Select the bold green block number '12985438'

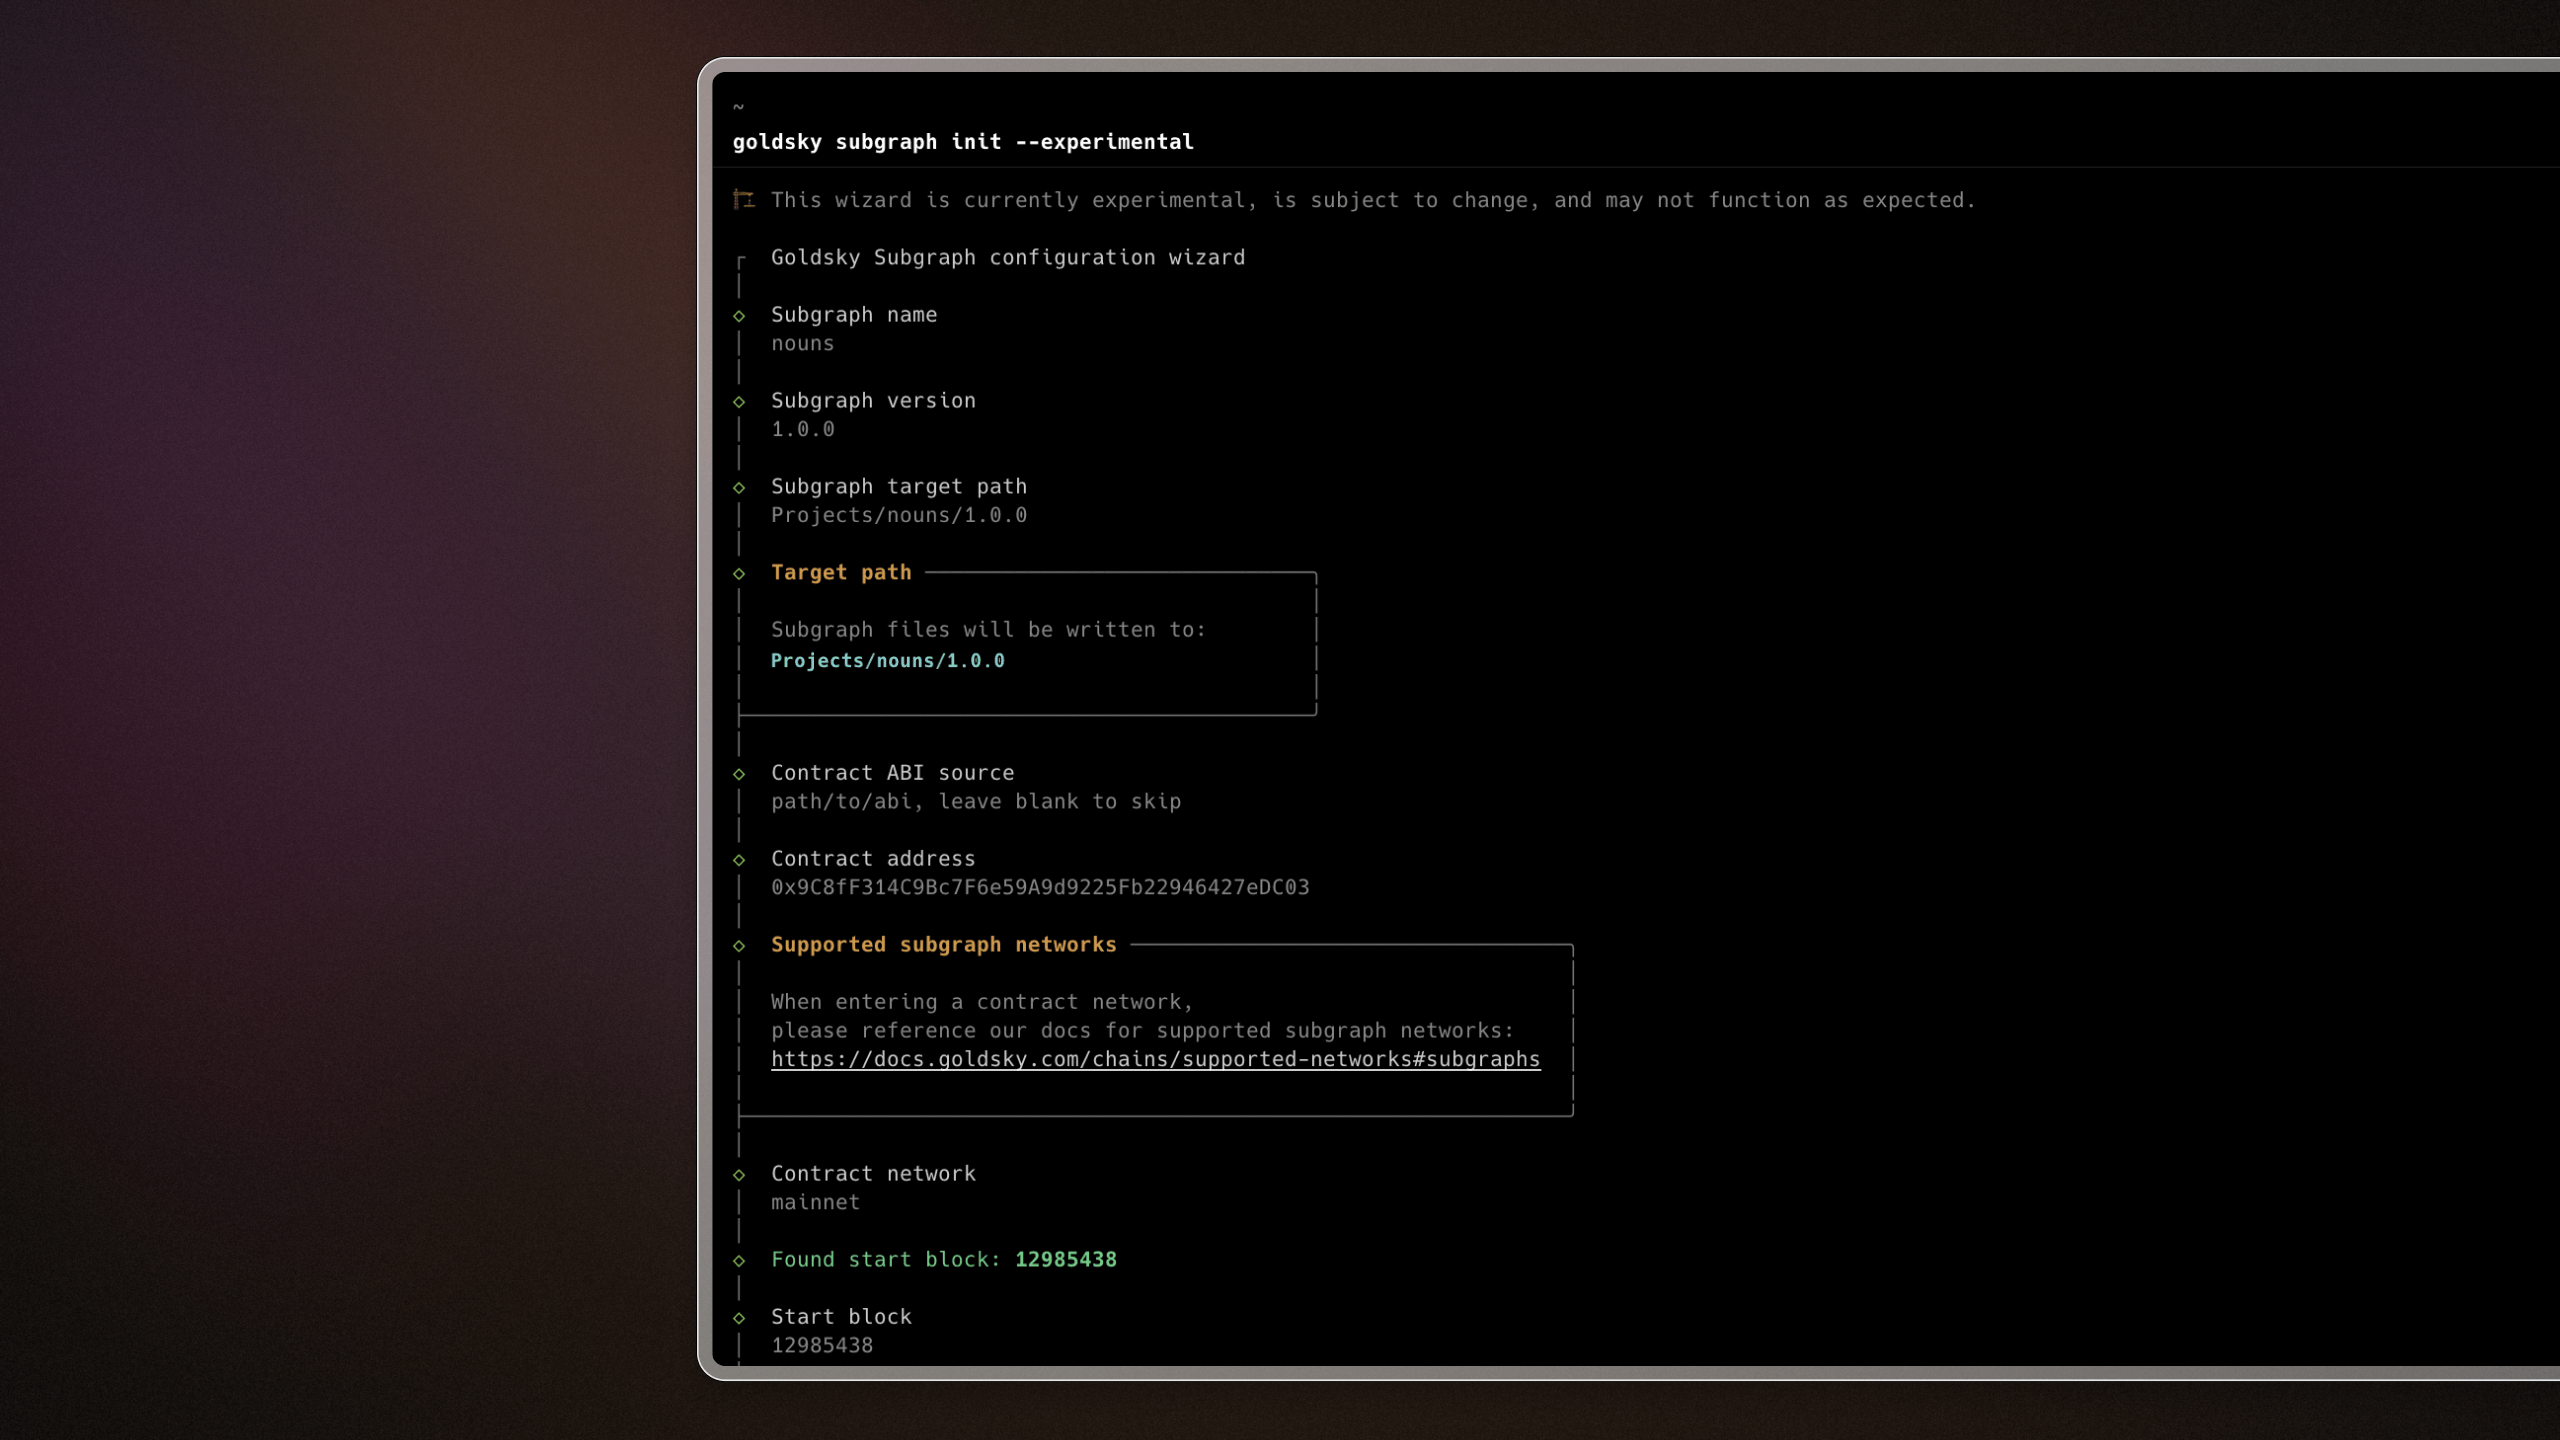coord(1066,1260)
